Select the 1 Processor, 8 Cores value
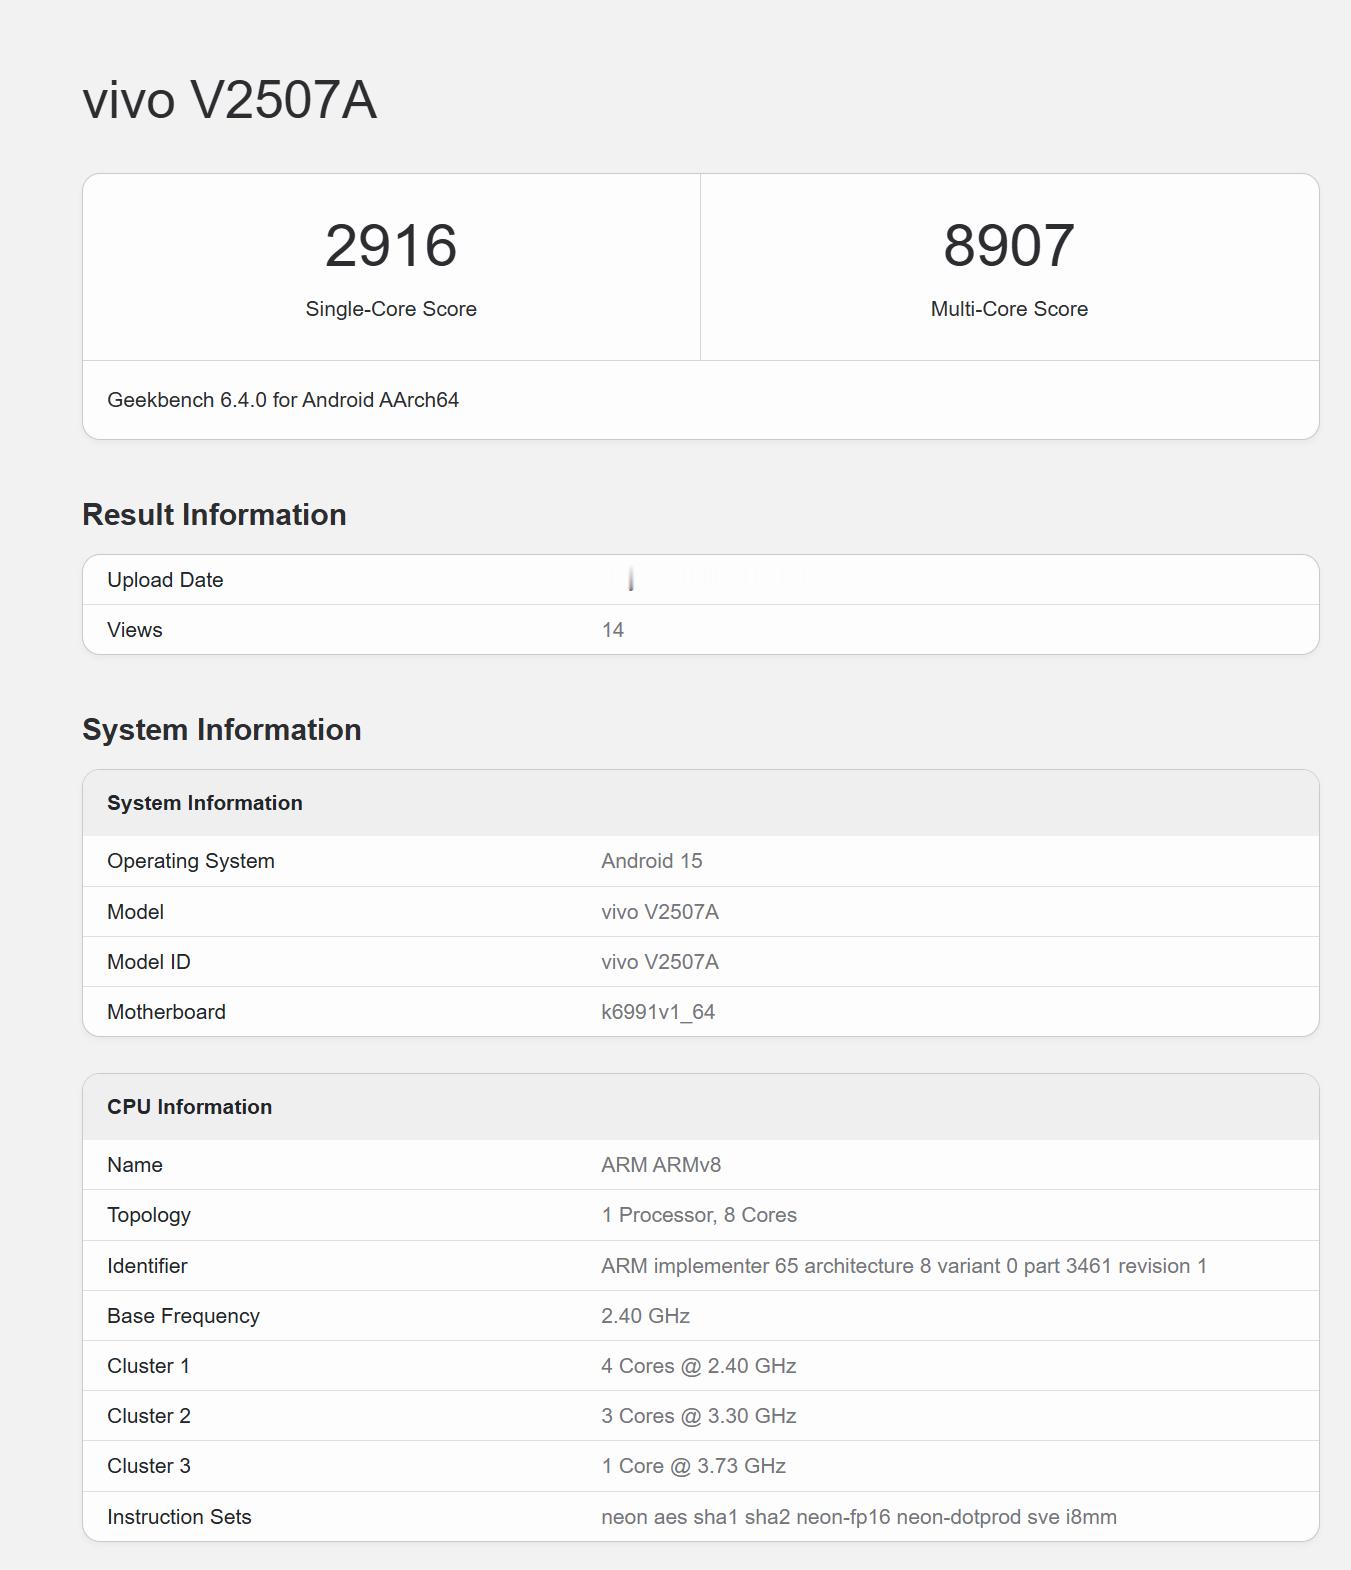Viewport: 1351px width, 1570px height. [699, 1215]
